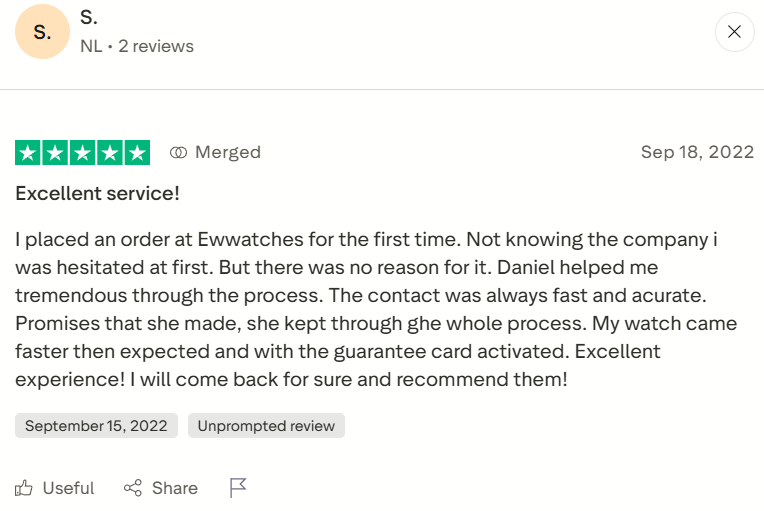
Task: Click the 'September 15, 2022' experience date tag
Action: (x=96, y=425)
